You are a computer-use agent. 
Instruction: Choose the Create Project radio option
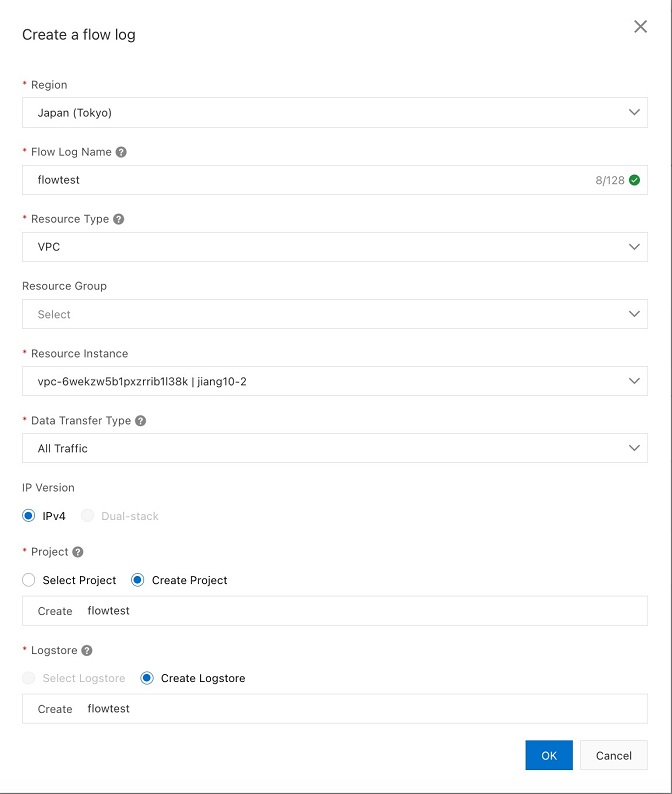[x=138, y=580]
